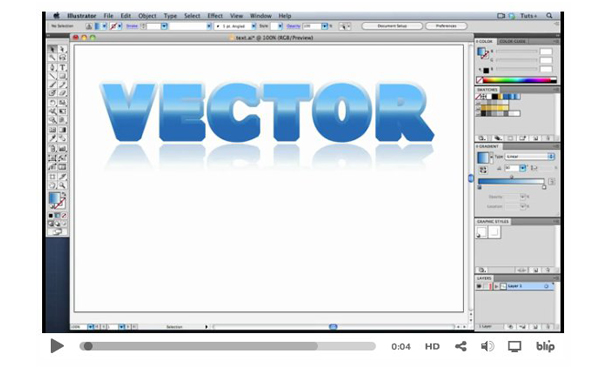Click the toolbox gradient fill box
Image resolution: width=600 pixels, height=370 pixels.
coord(54,198)
